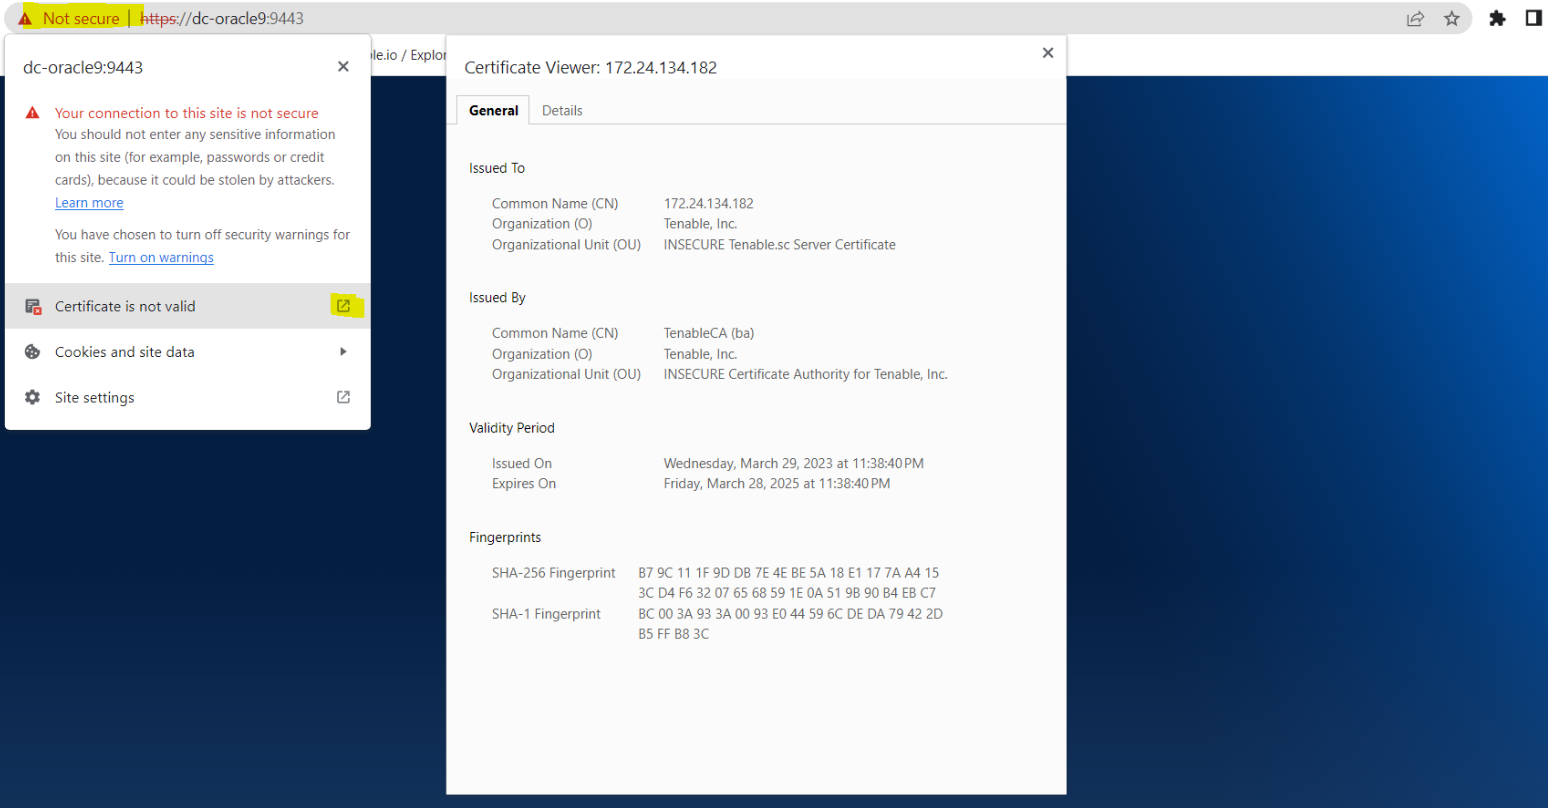Click Tenable, Inc. organization under Issued By
This screenshot has height=808, width=1548.
(x=701, y=354)
